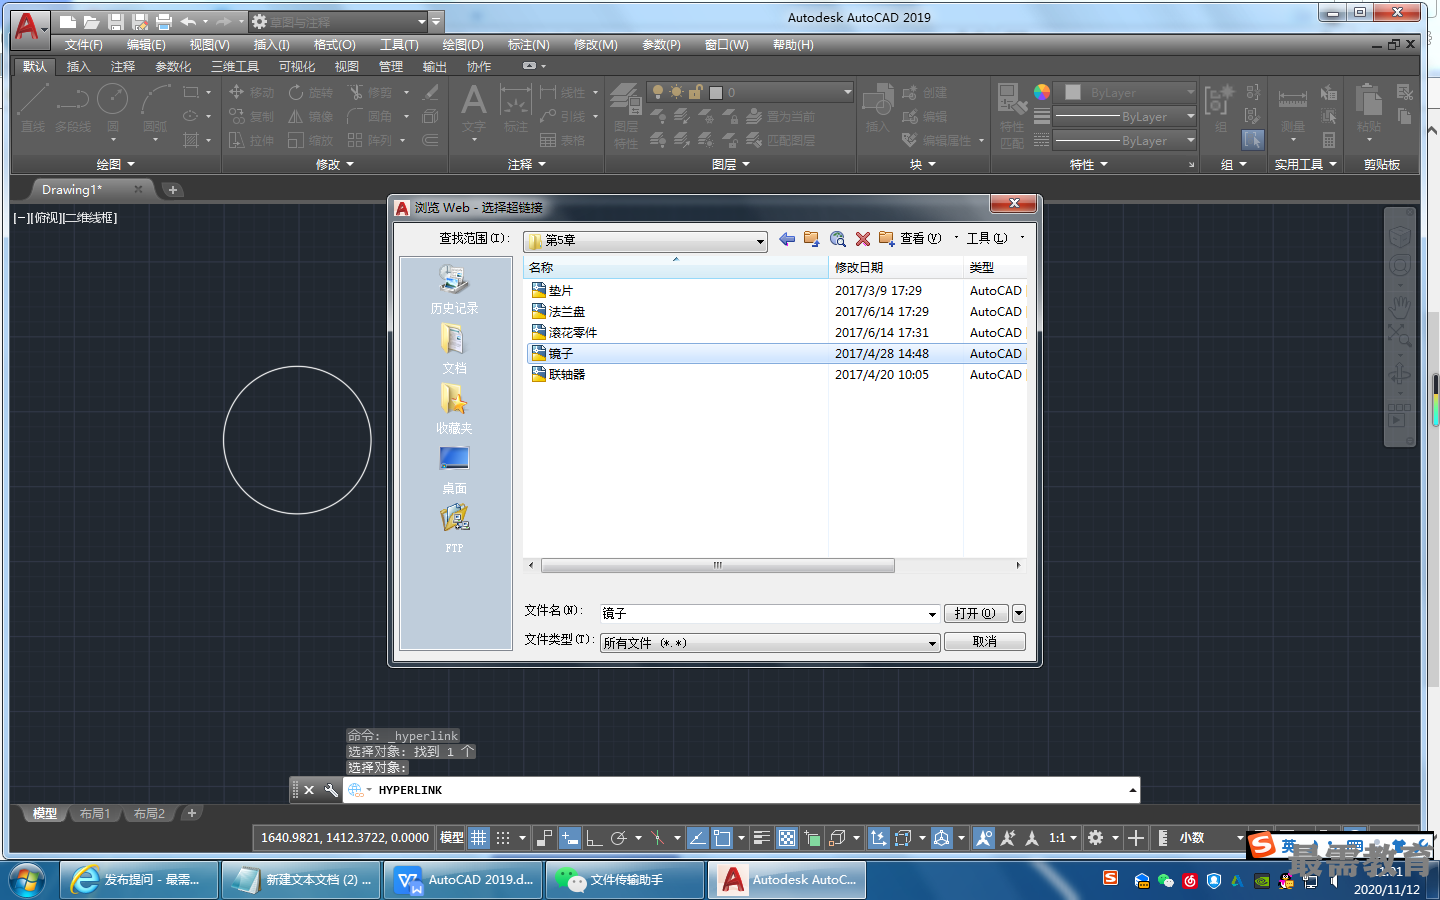Go up one folder level in dialog

point(812,239)
